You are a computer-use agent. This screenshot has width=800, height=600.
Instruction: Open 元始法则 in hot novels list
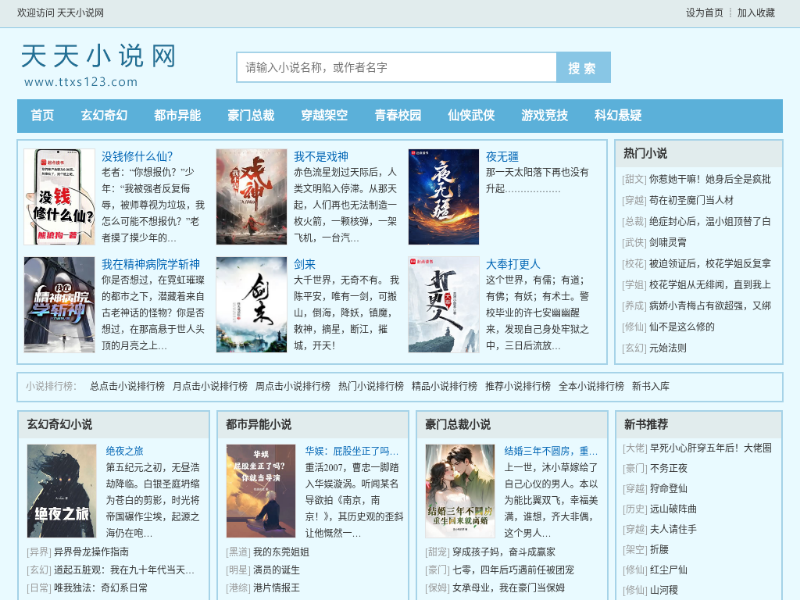point(667,348)
